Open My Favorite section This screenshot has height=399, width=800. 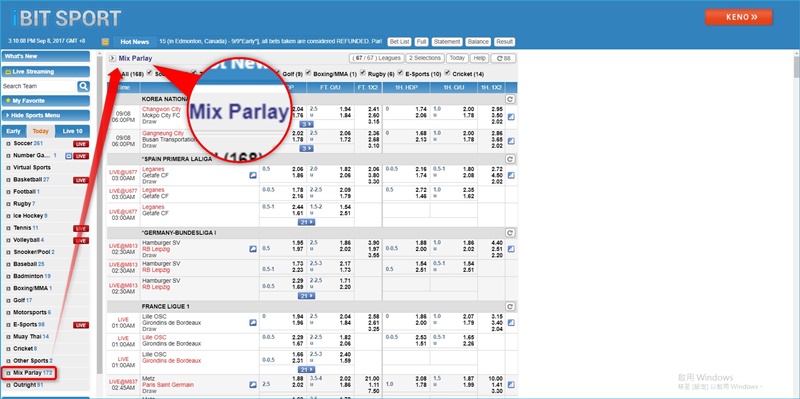pos(46,101)
